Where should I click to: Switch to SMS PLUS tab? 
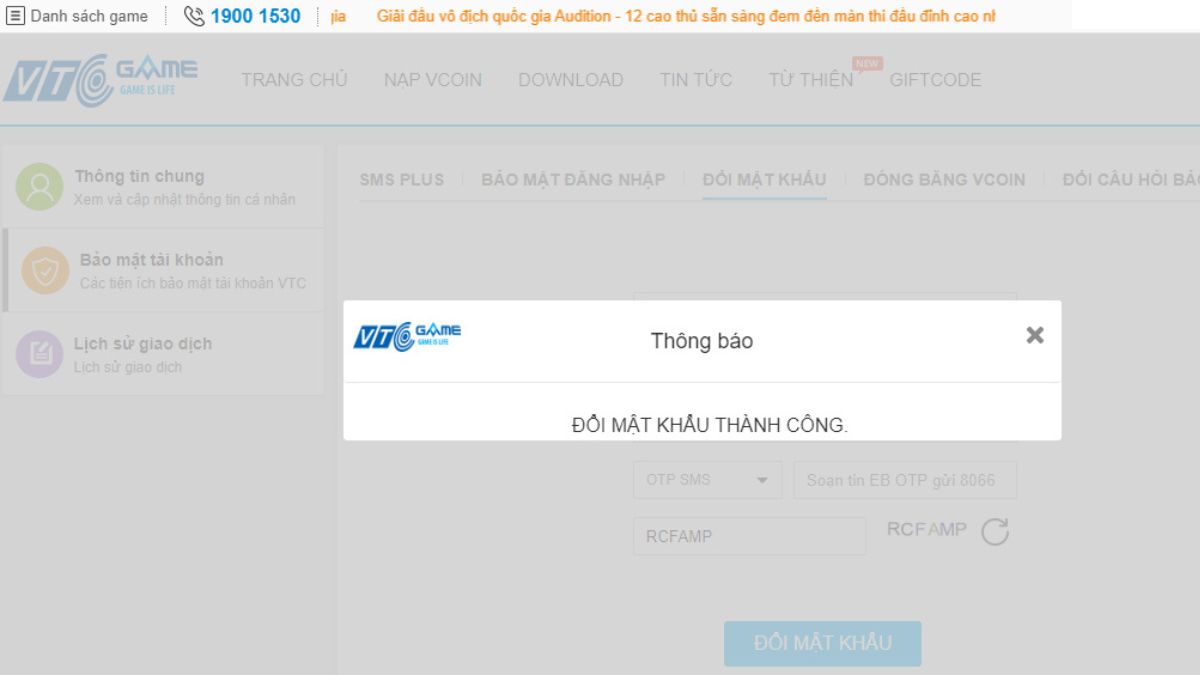point(402,180)
